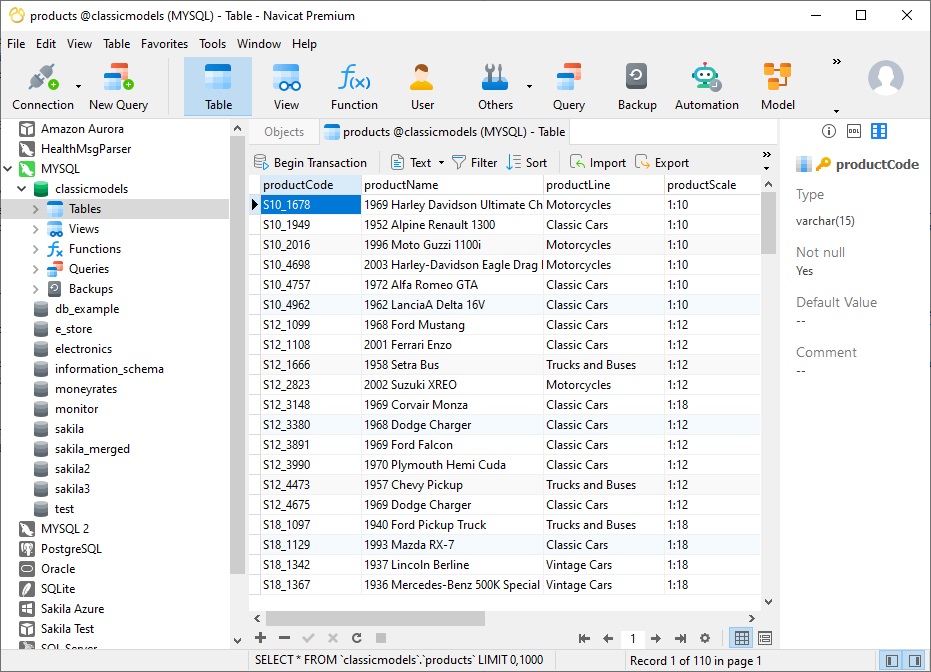Go to the last page of records

pos(680,638)
